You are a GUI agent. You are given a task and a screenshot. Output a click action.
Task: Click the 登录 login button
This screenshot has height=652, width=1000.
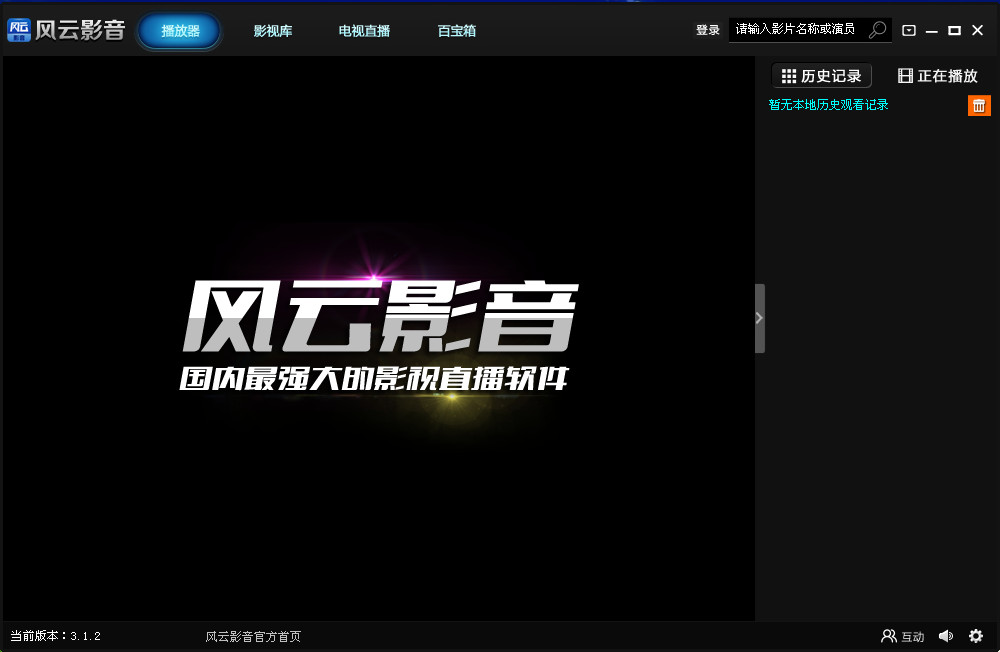point(707,29)
